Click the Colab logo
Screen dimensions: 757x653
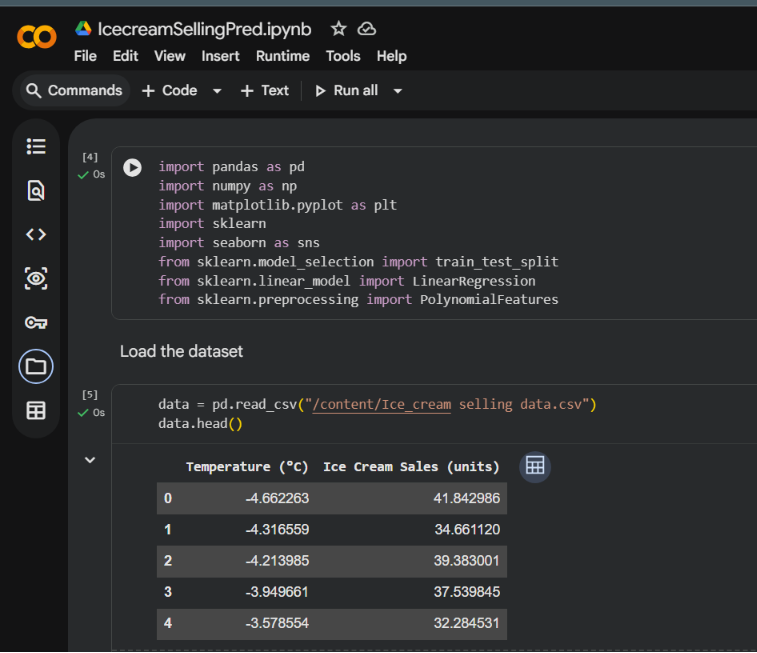(37, 37)
